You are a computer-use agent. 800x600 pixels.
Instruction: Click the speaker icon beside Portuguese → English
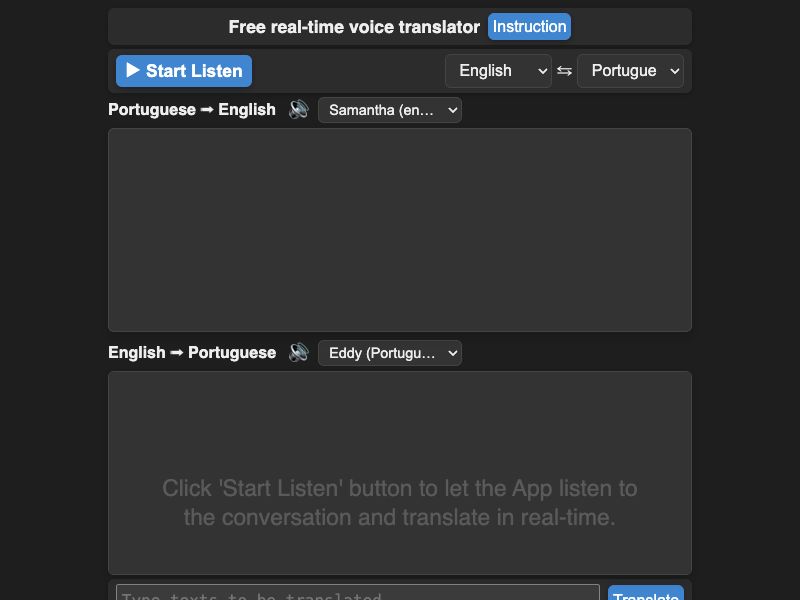click(x=298, y=109)
